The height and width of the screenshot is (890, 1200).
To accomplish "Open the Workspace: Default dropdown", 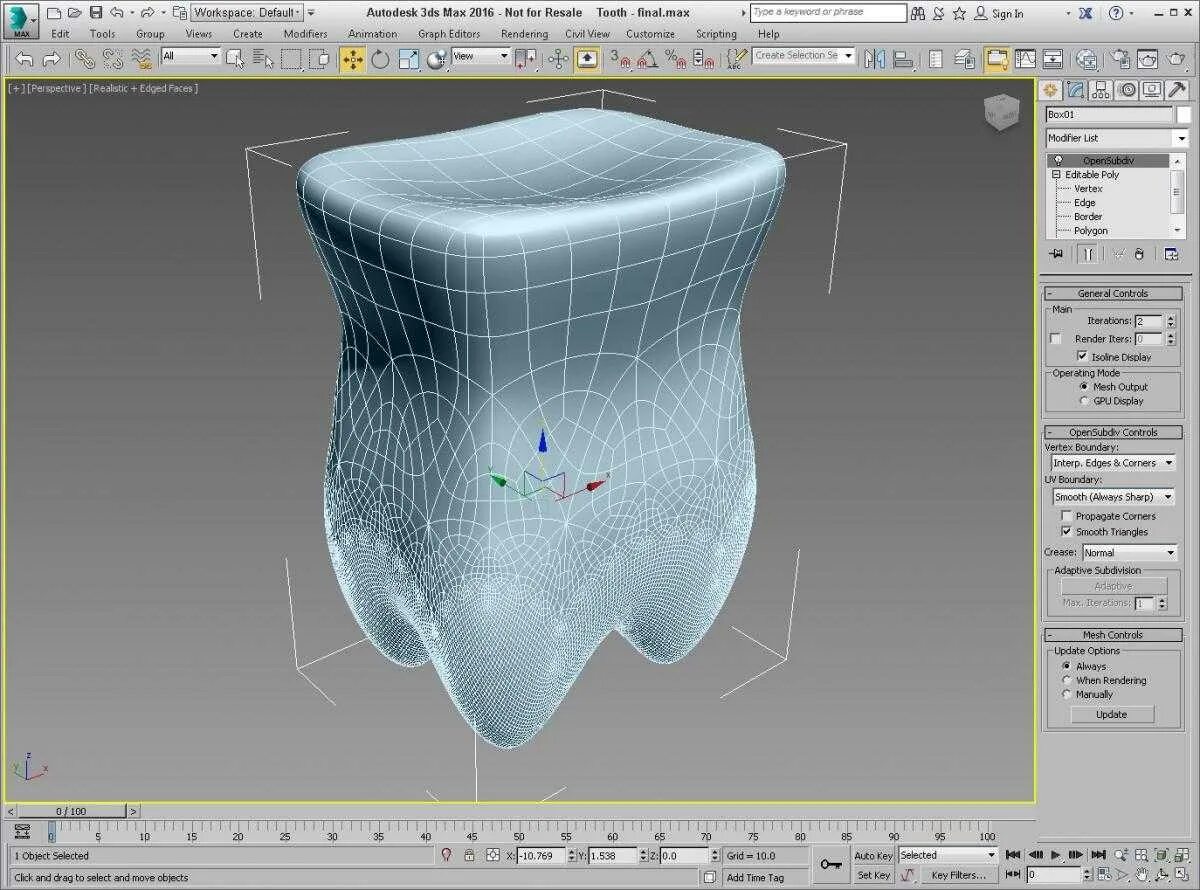I will 247,12.
